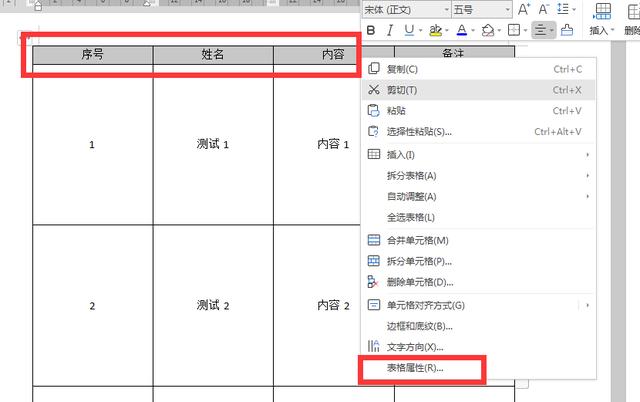This screenshot has height=402, width=640.
Task: Open the 插入(I) submenu entry
Action: click(478, 155)
